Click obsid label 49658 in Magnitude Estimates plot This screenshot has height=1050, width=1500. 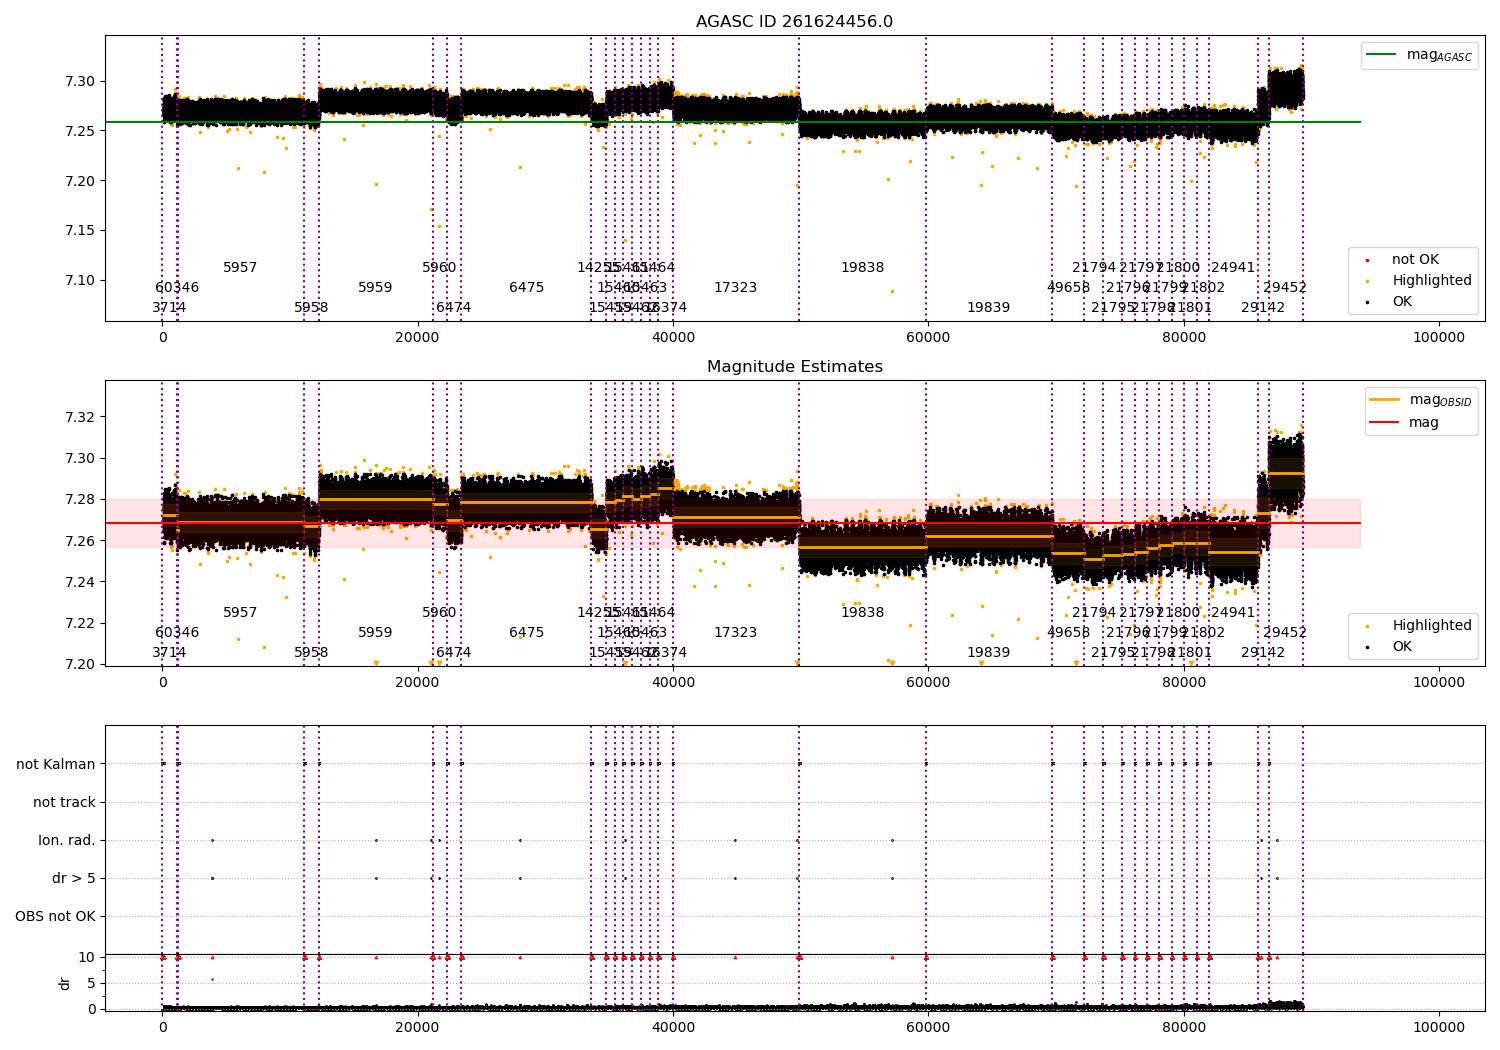[1069, 633]
